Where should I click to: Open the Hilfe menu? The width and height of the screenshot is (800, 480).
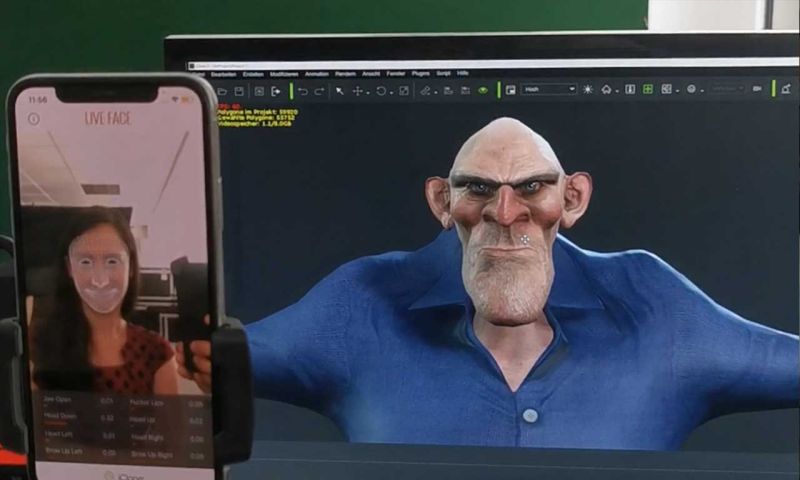(463, 73)
